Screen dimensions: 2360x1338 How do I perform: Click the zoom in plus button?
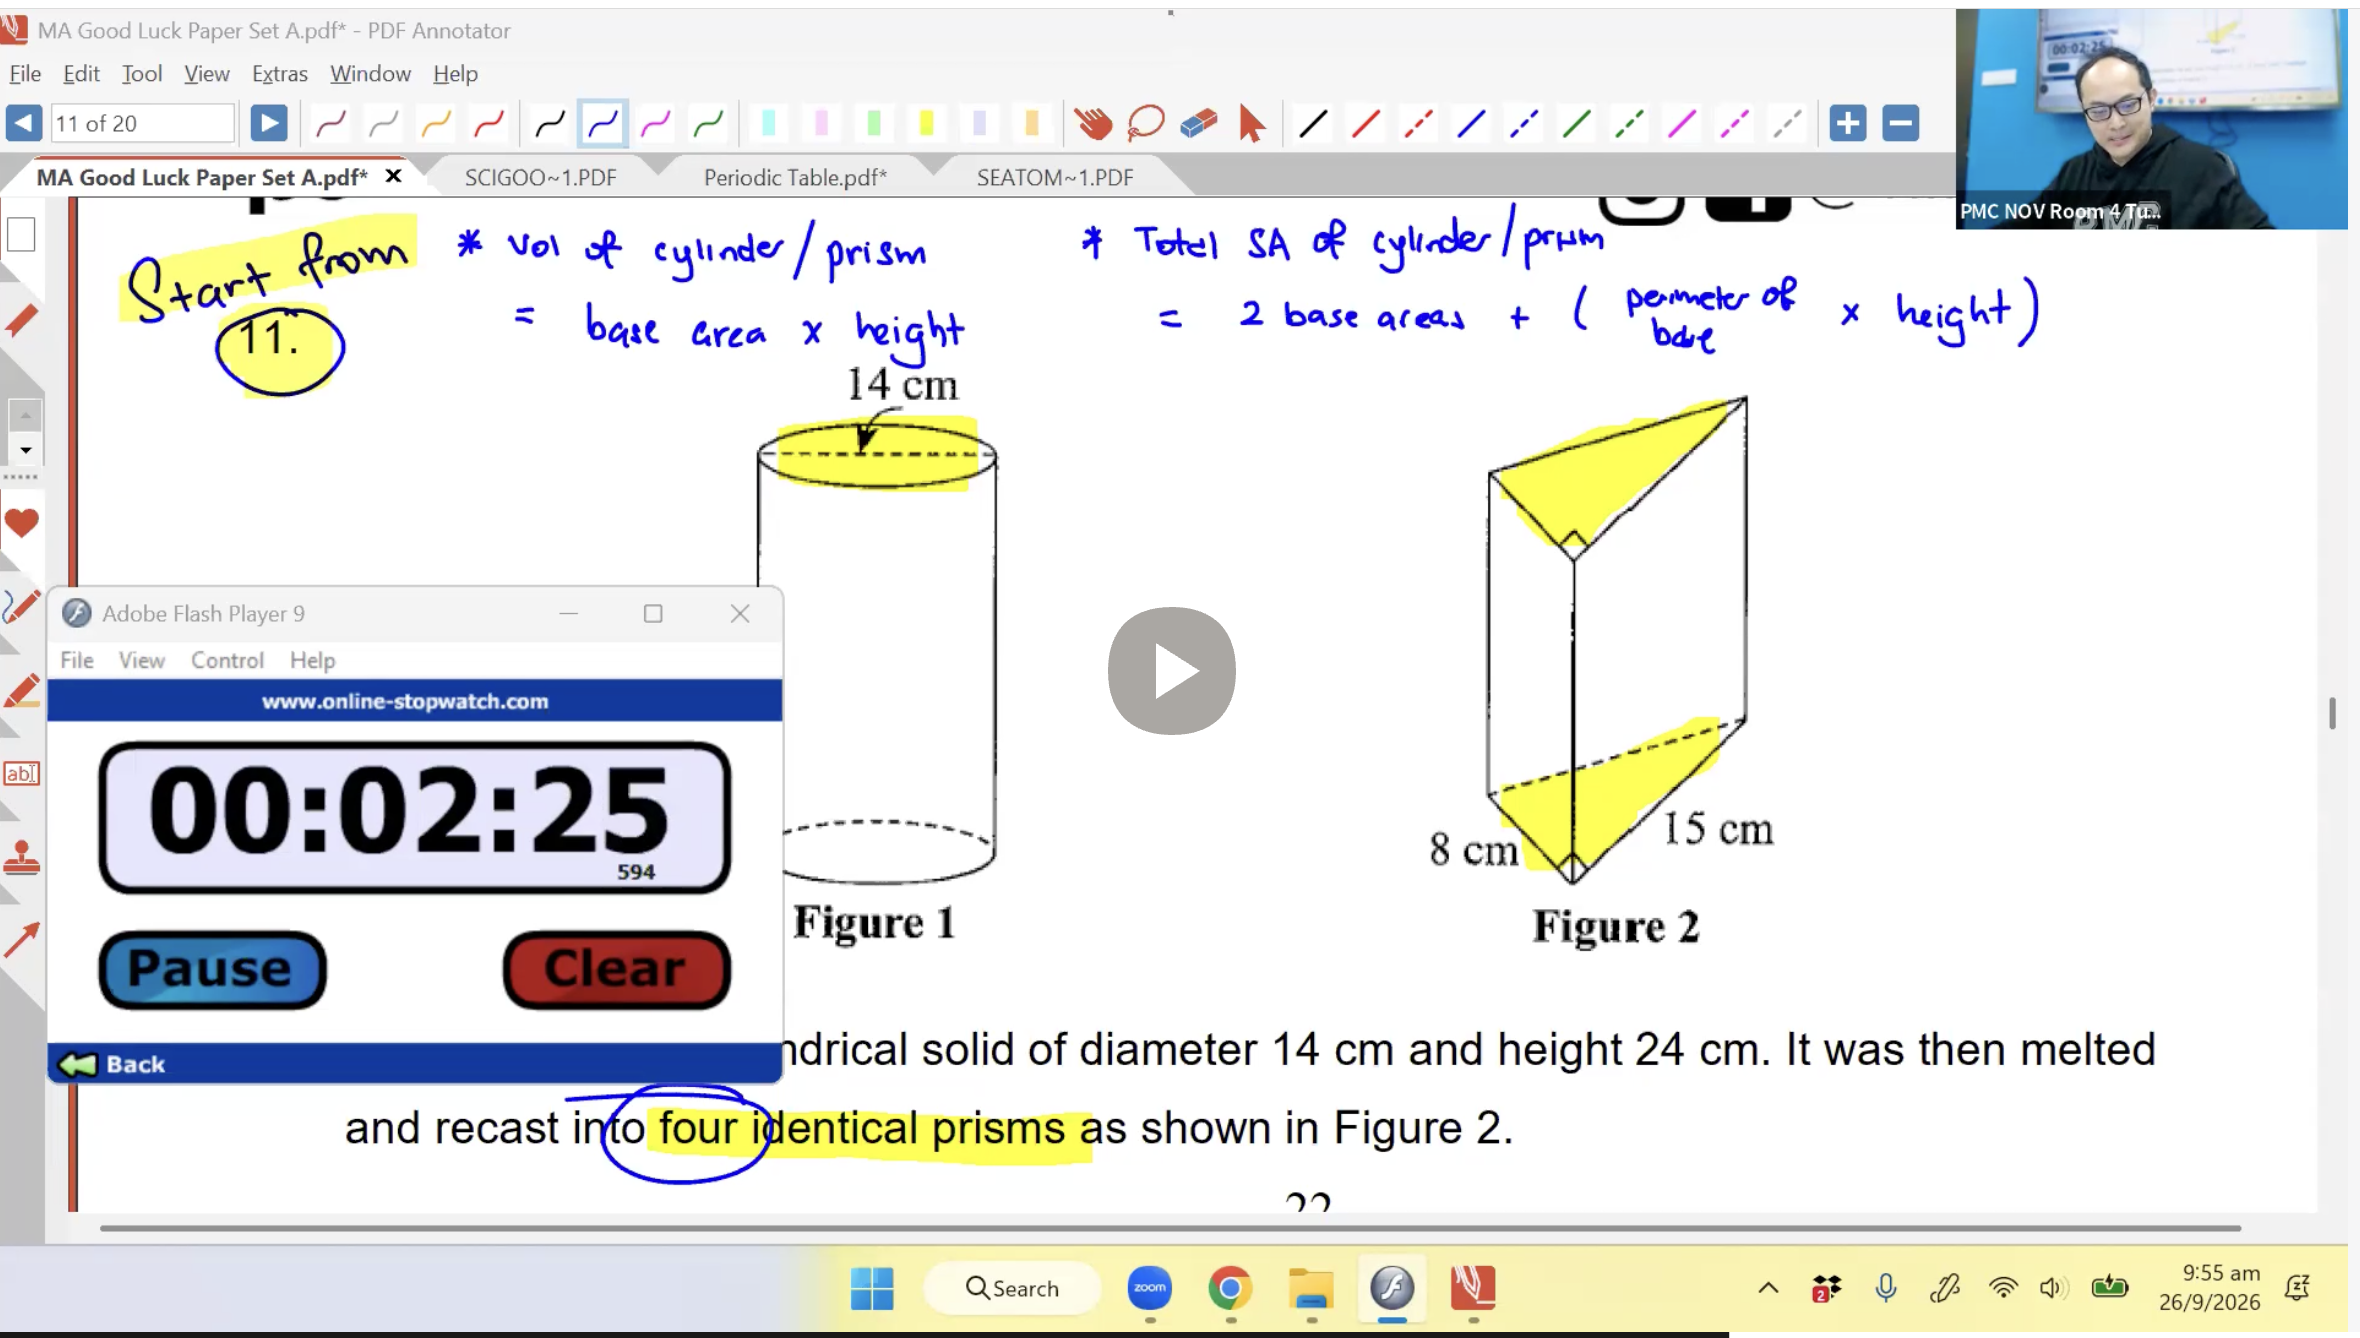point(1847,123)
